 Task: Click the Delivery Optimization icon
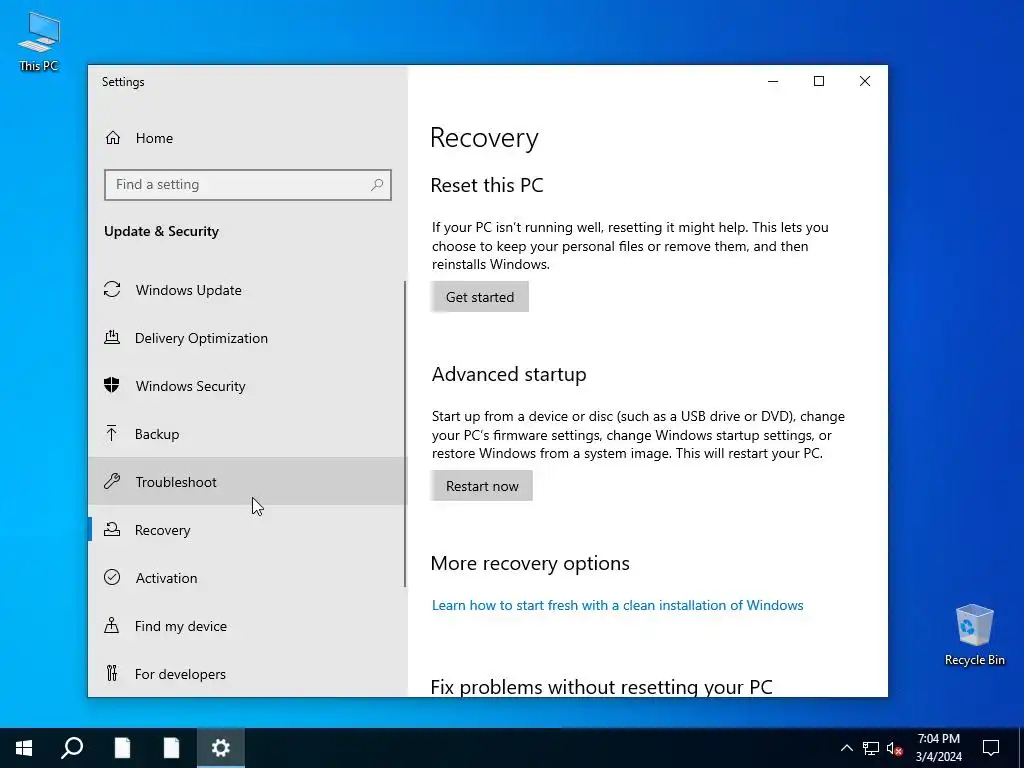click(x=112, y=338)
